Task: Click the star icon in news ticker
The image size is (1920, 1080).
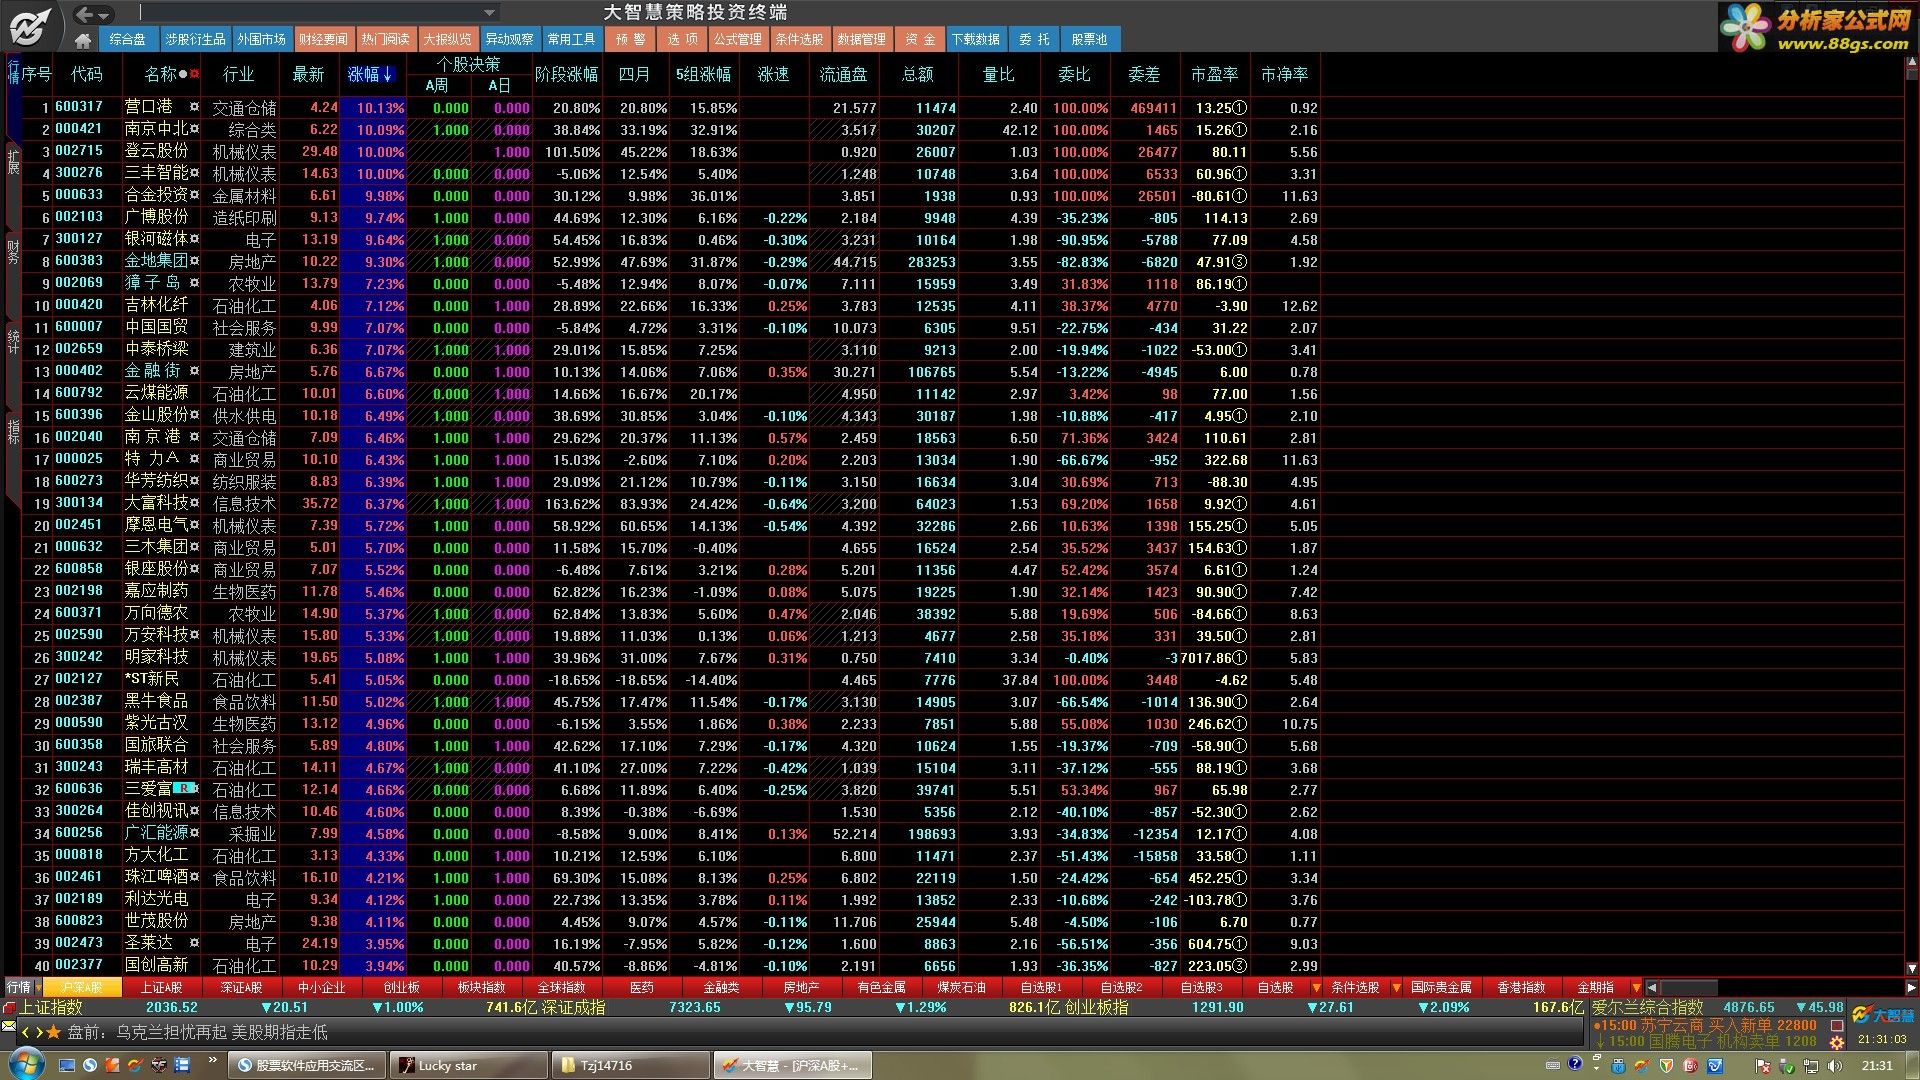Action: click(x=54, y=1031)
